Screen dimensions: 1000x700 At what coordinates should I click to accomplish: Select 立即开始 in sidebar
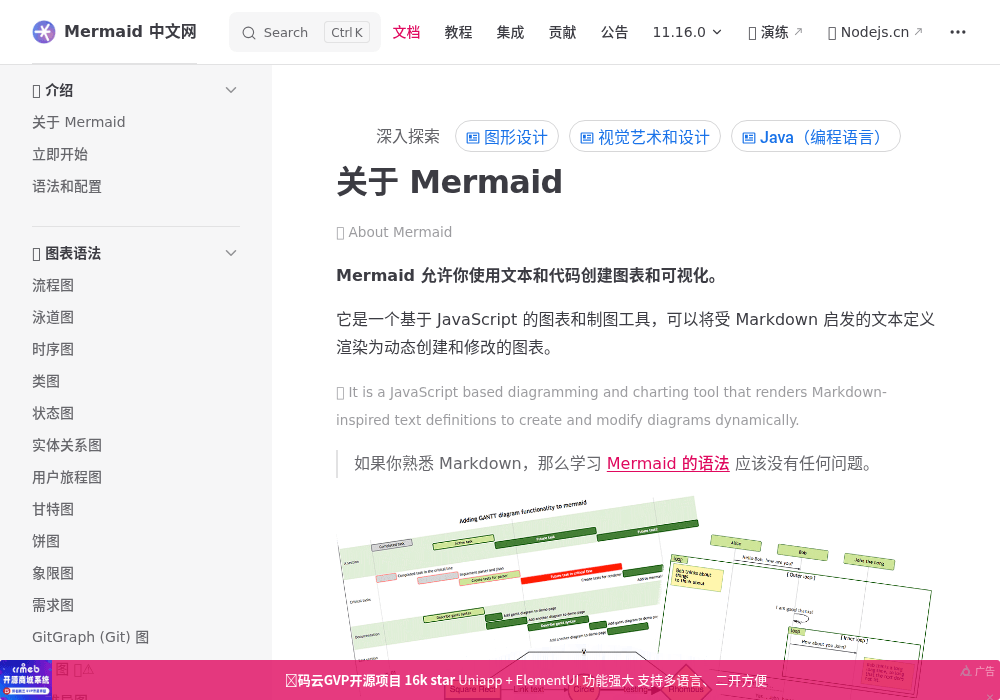point(60,154)
